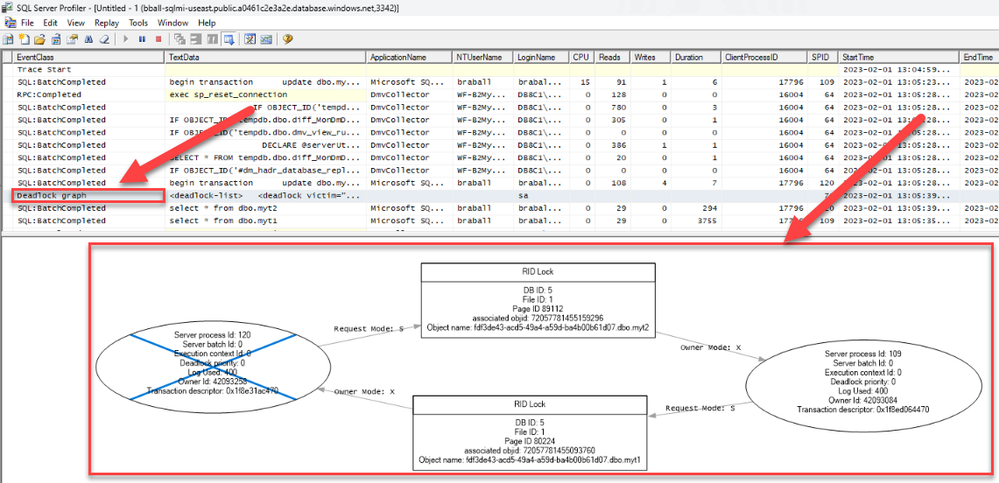Click the ApplicationName column header
Viewport: 999px width, 483px height.
[410, 57]
